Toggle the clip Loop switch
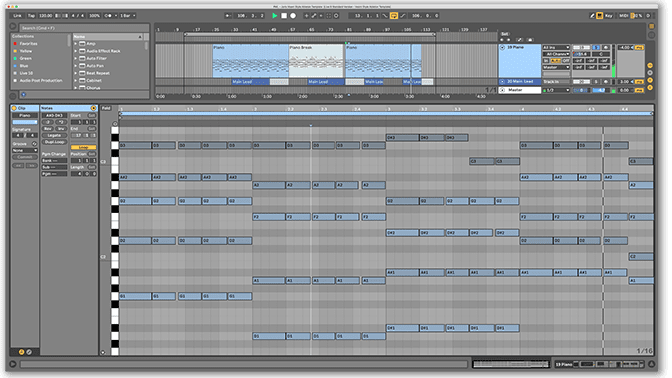Viewport: 672px width, 378px height. coord(84,147)
